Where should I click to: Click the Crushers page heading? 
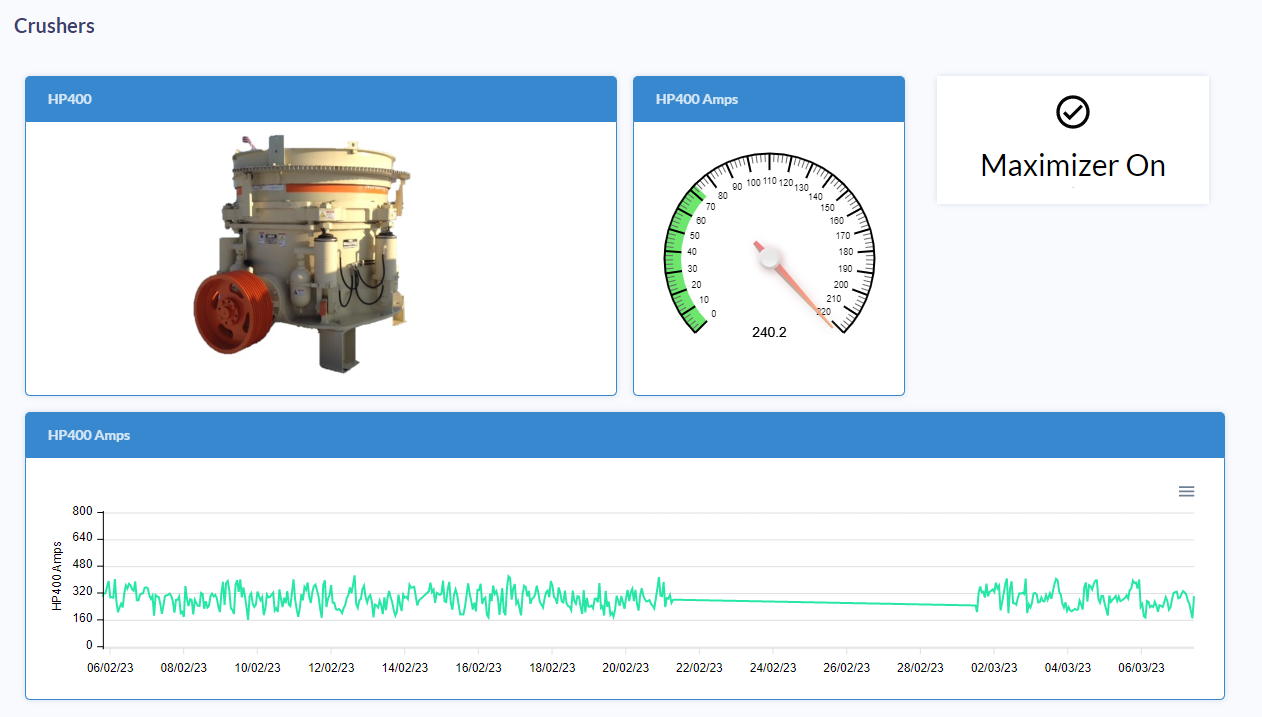(x=54, y=26)
